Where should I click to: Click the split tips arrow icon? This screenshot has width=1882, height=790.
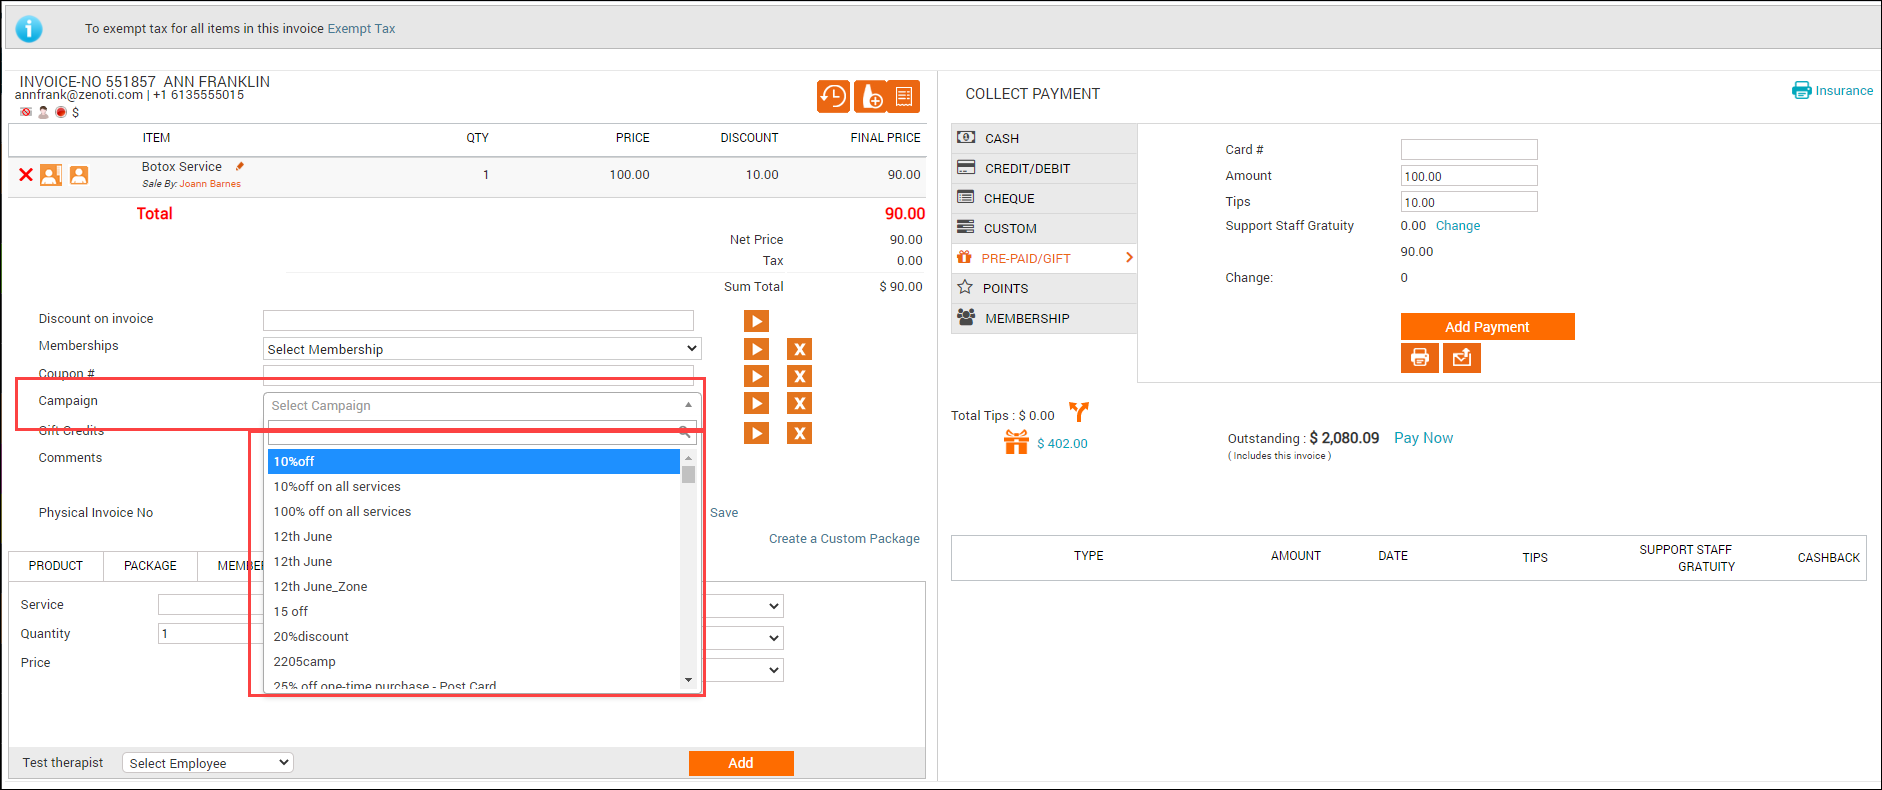tap(1079, 411)
